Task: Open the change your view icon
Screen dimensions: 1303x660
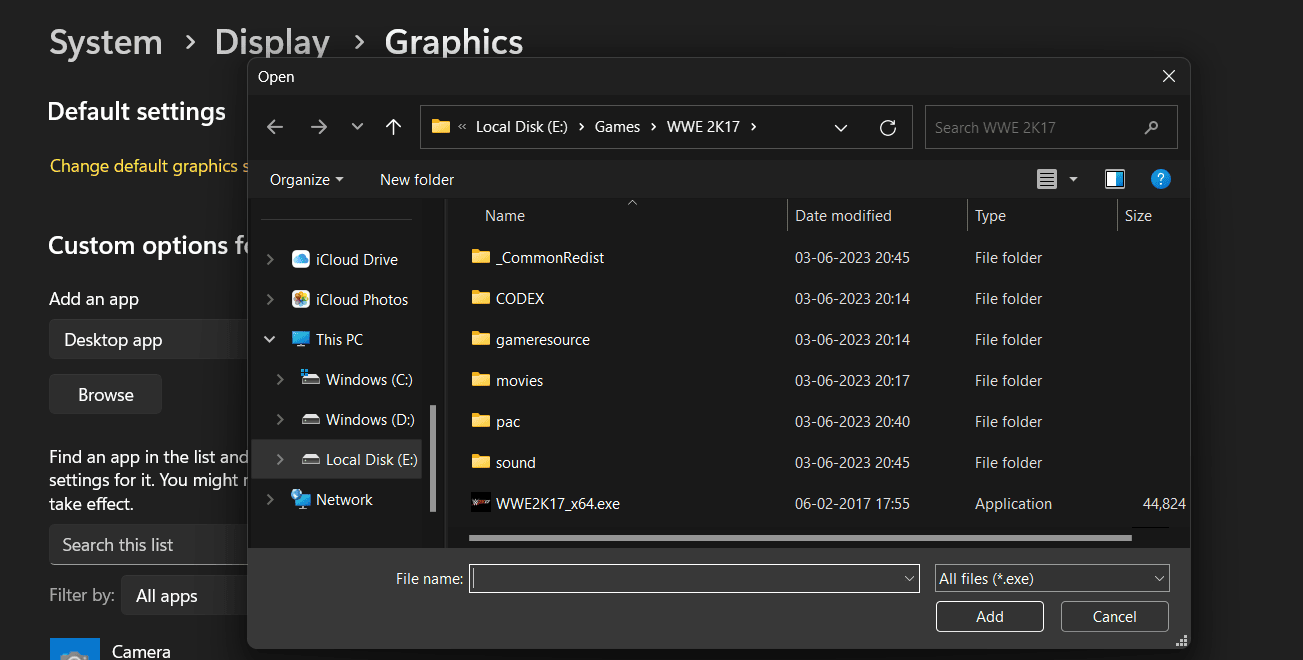Action: coord(1048,178)
